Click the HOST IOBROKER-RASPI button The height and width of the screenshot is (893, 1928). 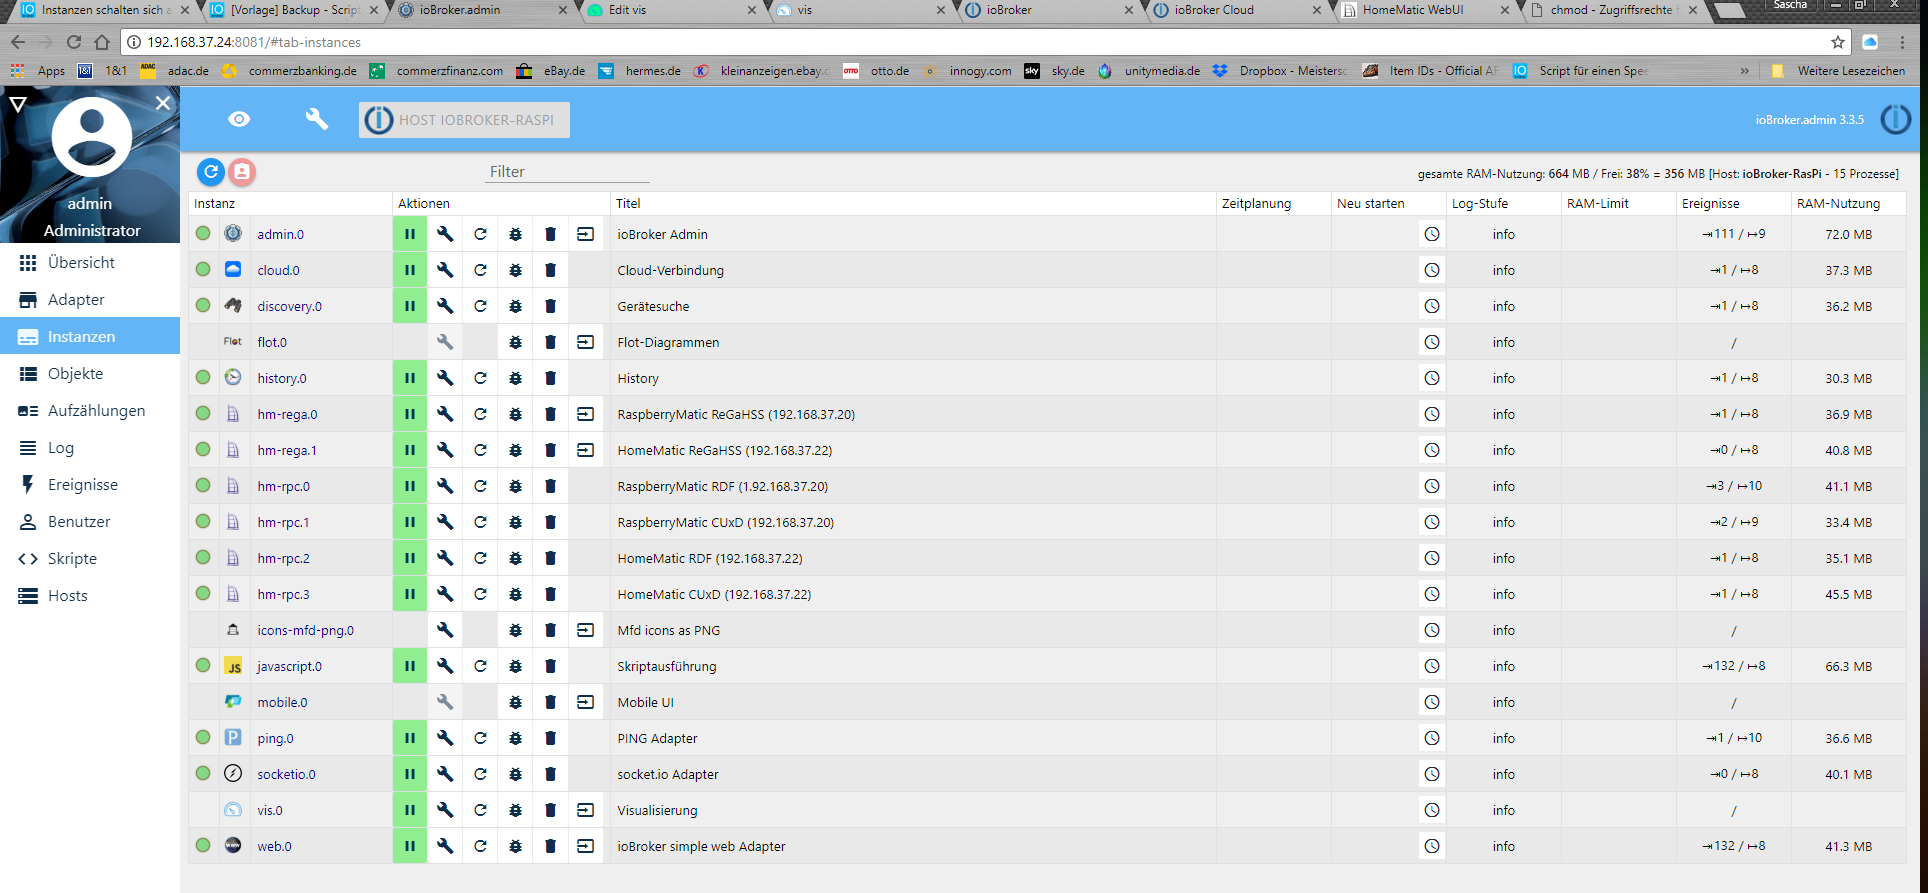tap(464, 120)
